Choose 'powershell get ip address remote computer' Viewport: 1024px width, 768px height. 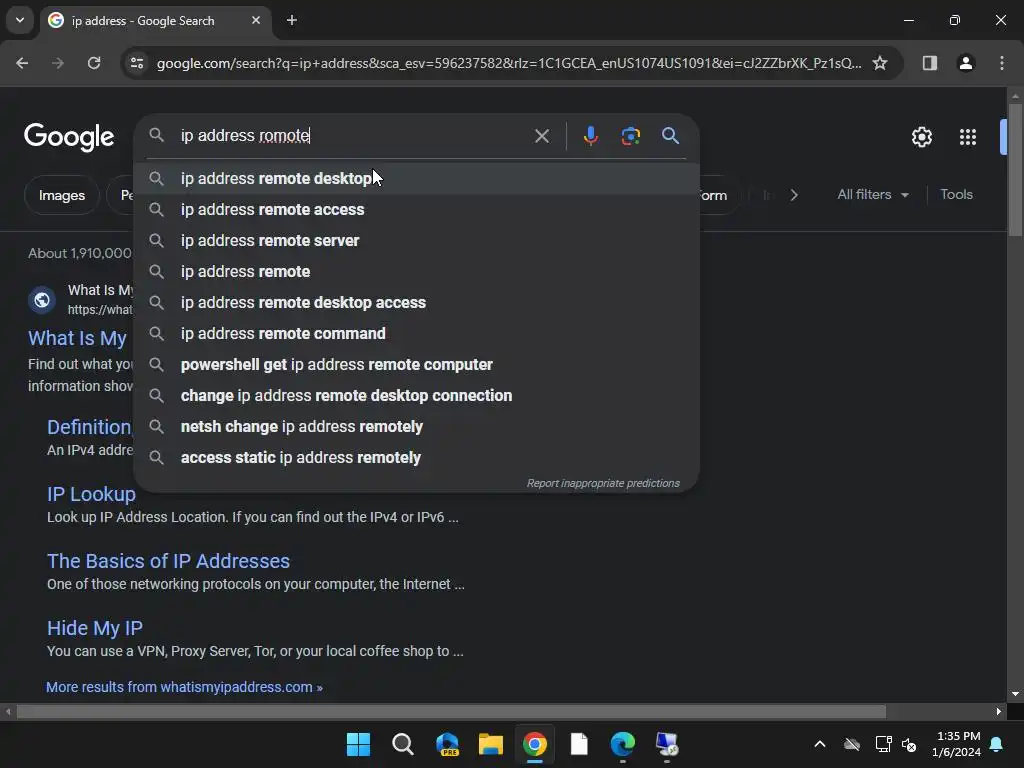416,364
